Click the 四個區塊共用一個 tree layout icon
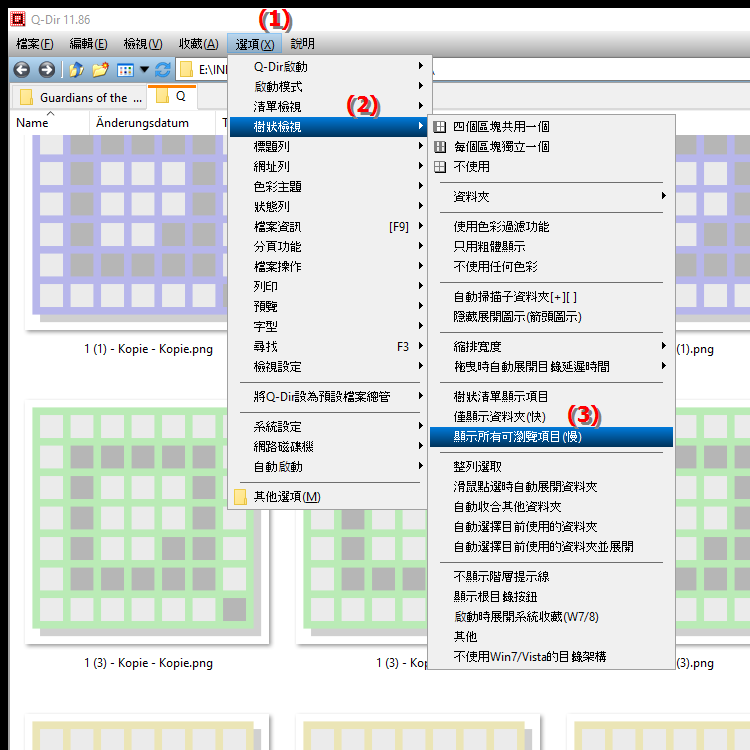 440,127
